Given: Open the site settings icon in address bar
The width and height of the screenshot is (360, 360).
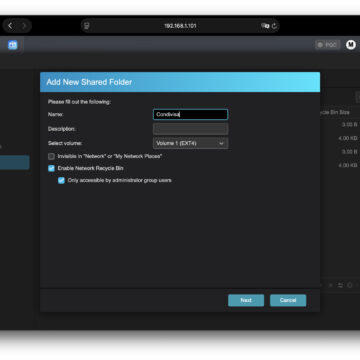Looking at the screenshot, I should (87, 26).
